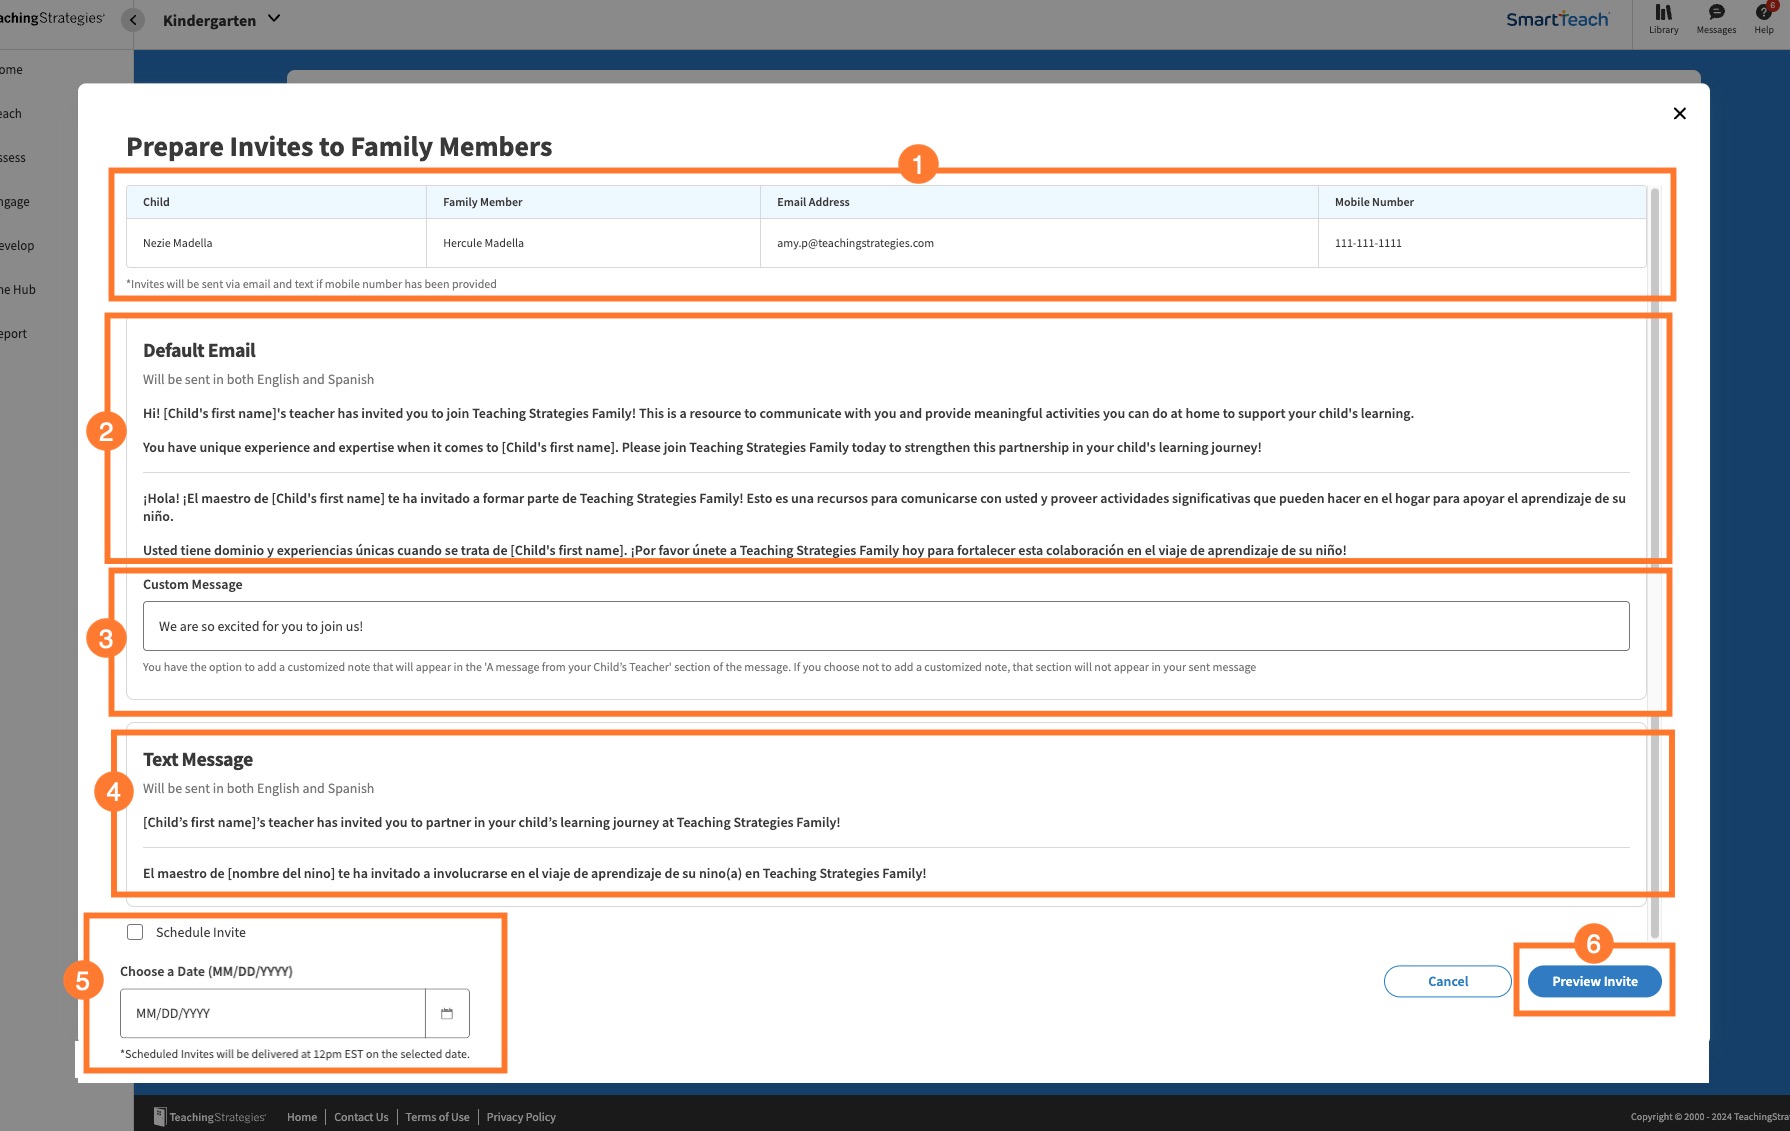Click the Preview Invite button

1594,981
